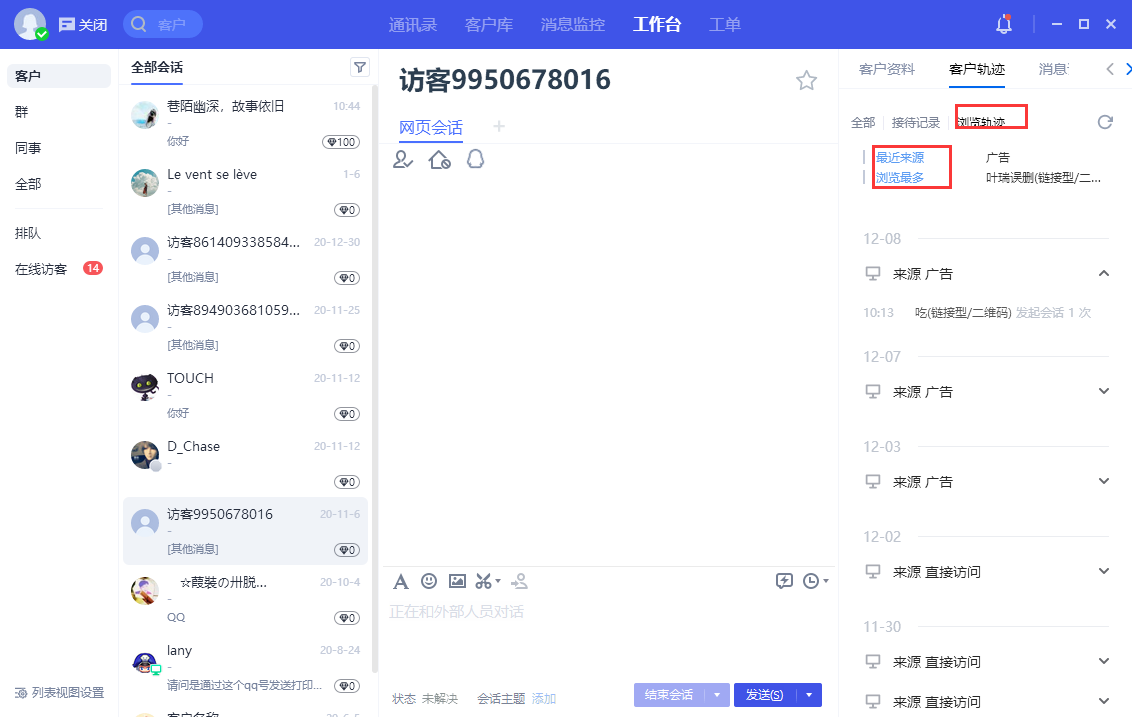Click the edit visitor profile icon
The width and height of the screenshot is (1132, 717).
[403, 159]
